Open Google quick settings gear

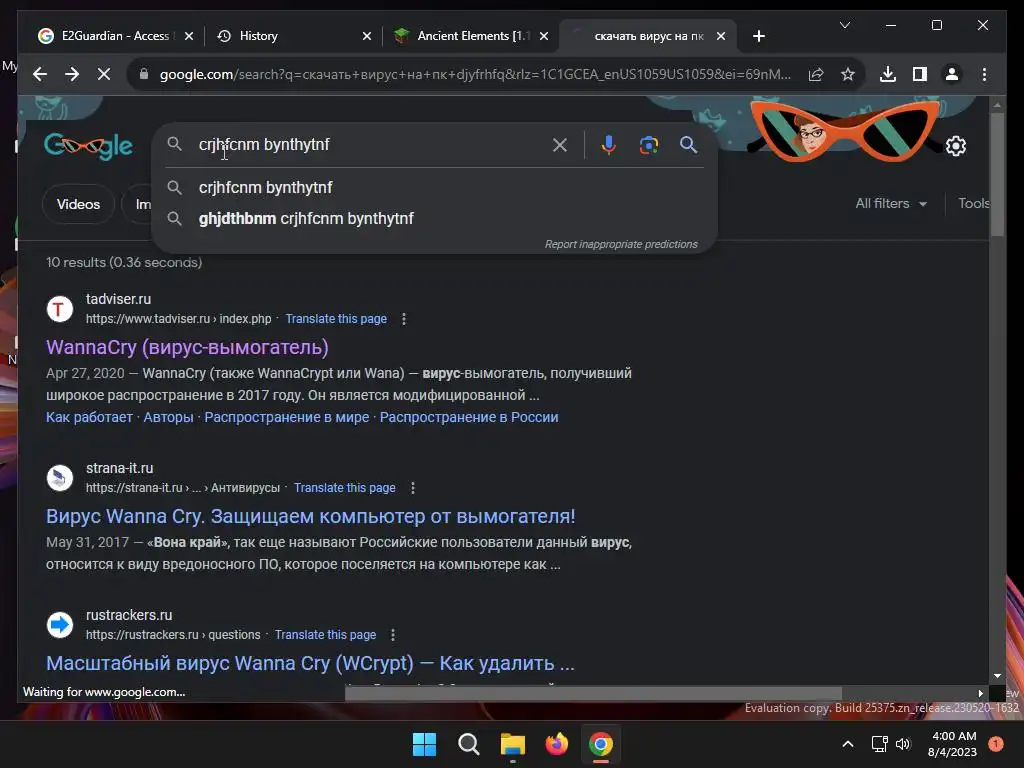coord(956,146)
